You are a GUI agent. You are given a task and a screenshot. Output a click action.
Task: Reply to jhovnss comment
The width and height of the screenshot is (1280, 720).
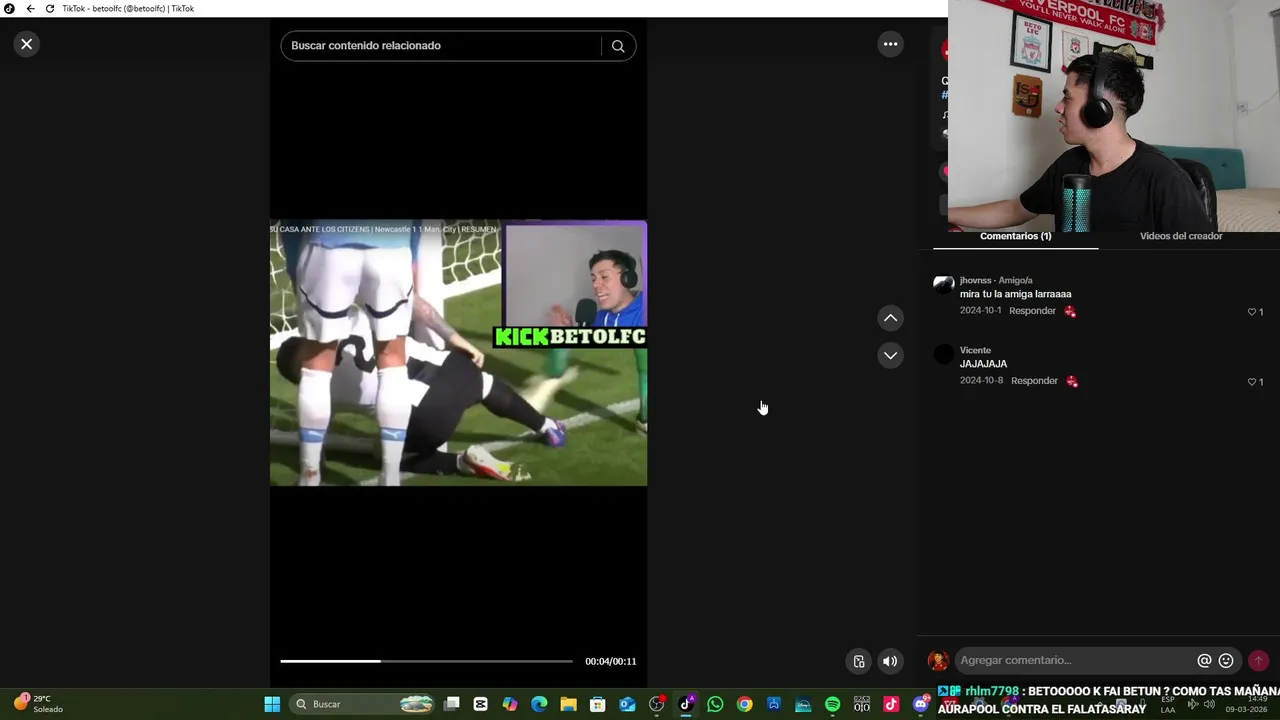[1032, 311]
